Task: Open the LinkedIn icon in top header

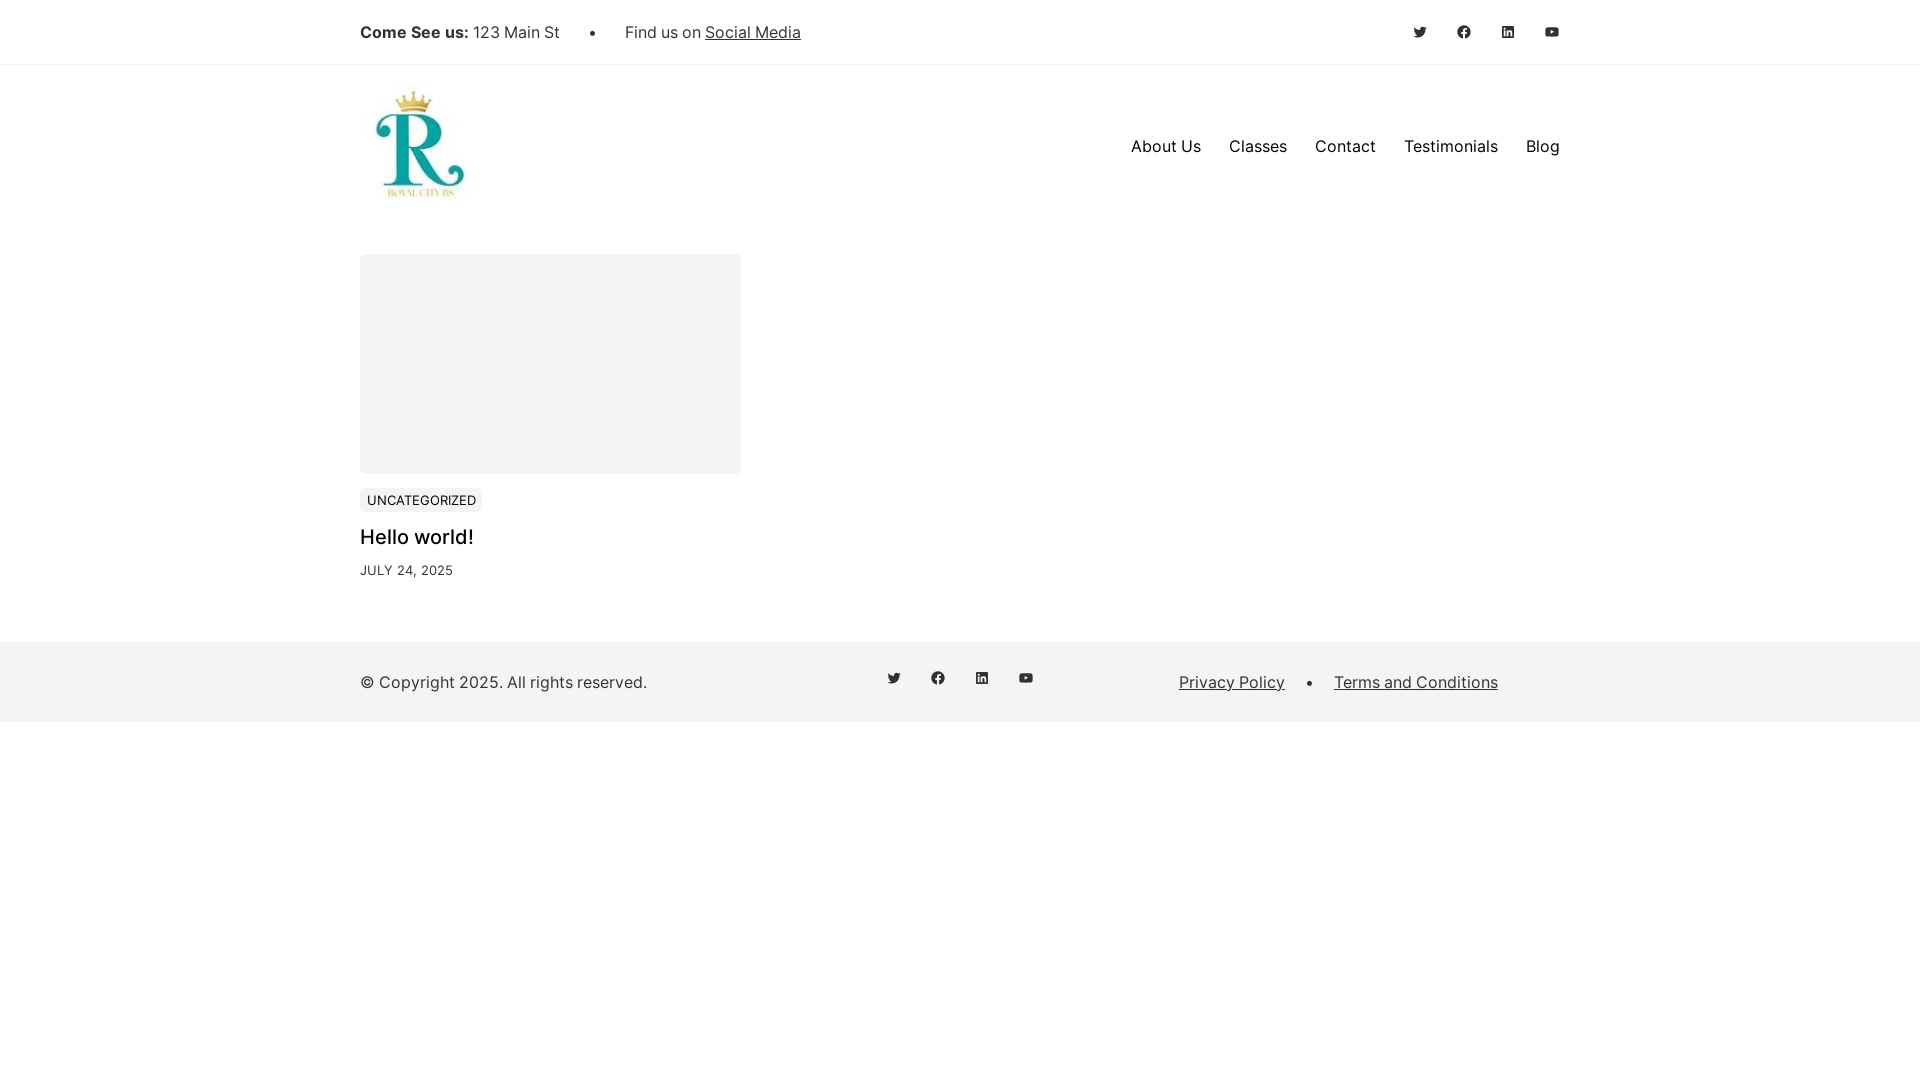Action: (1508, 32)
